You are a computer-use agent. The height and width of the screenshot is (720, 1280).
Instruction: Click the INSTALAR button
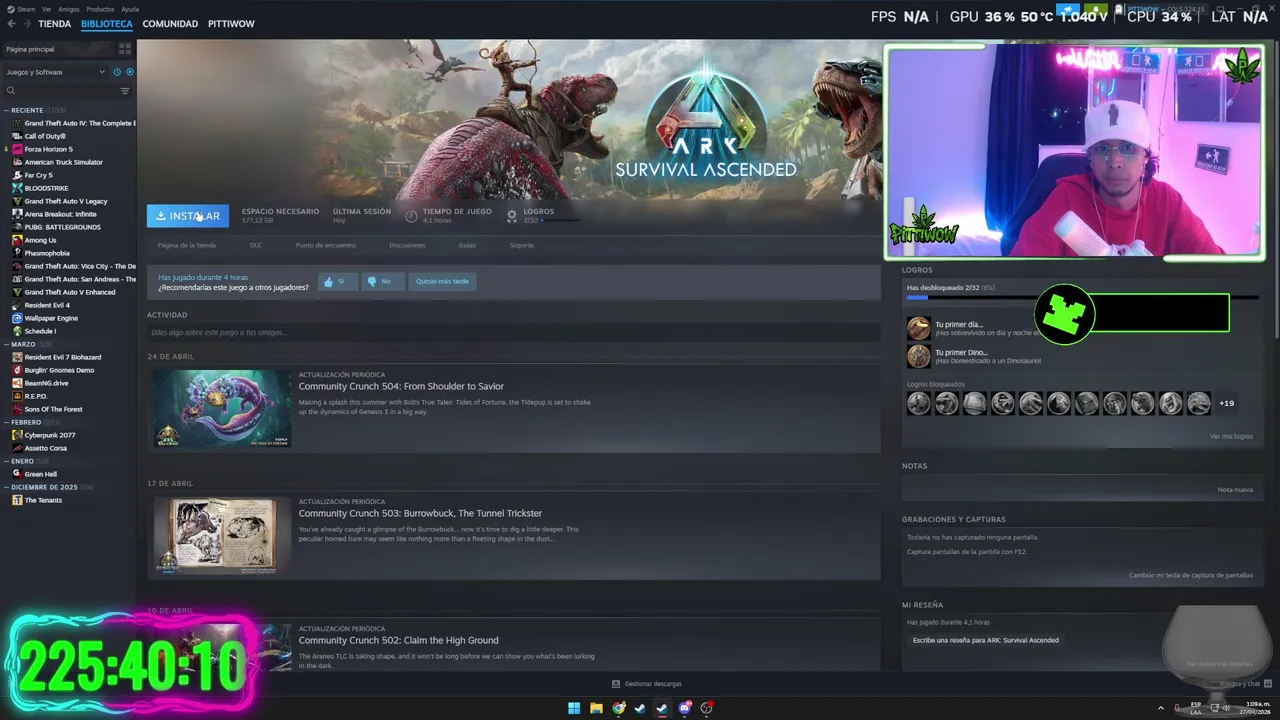point(188,216)
